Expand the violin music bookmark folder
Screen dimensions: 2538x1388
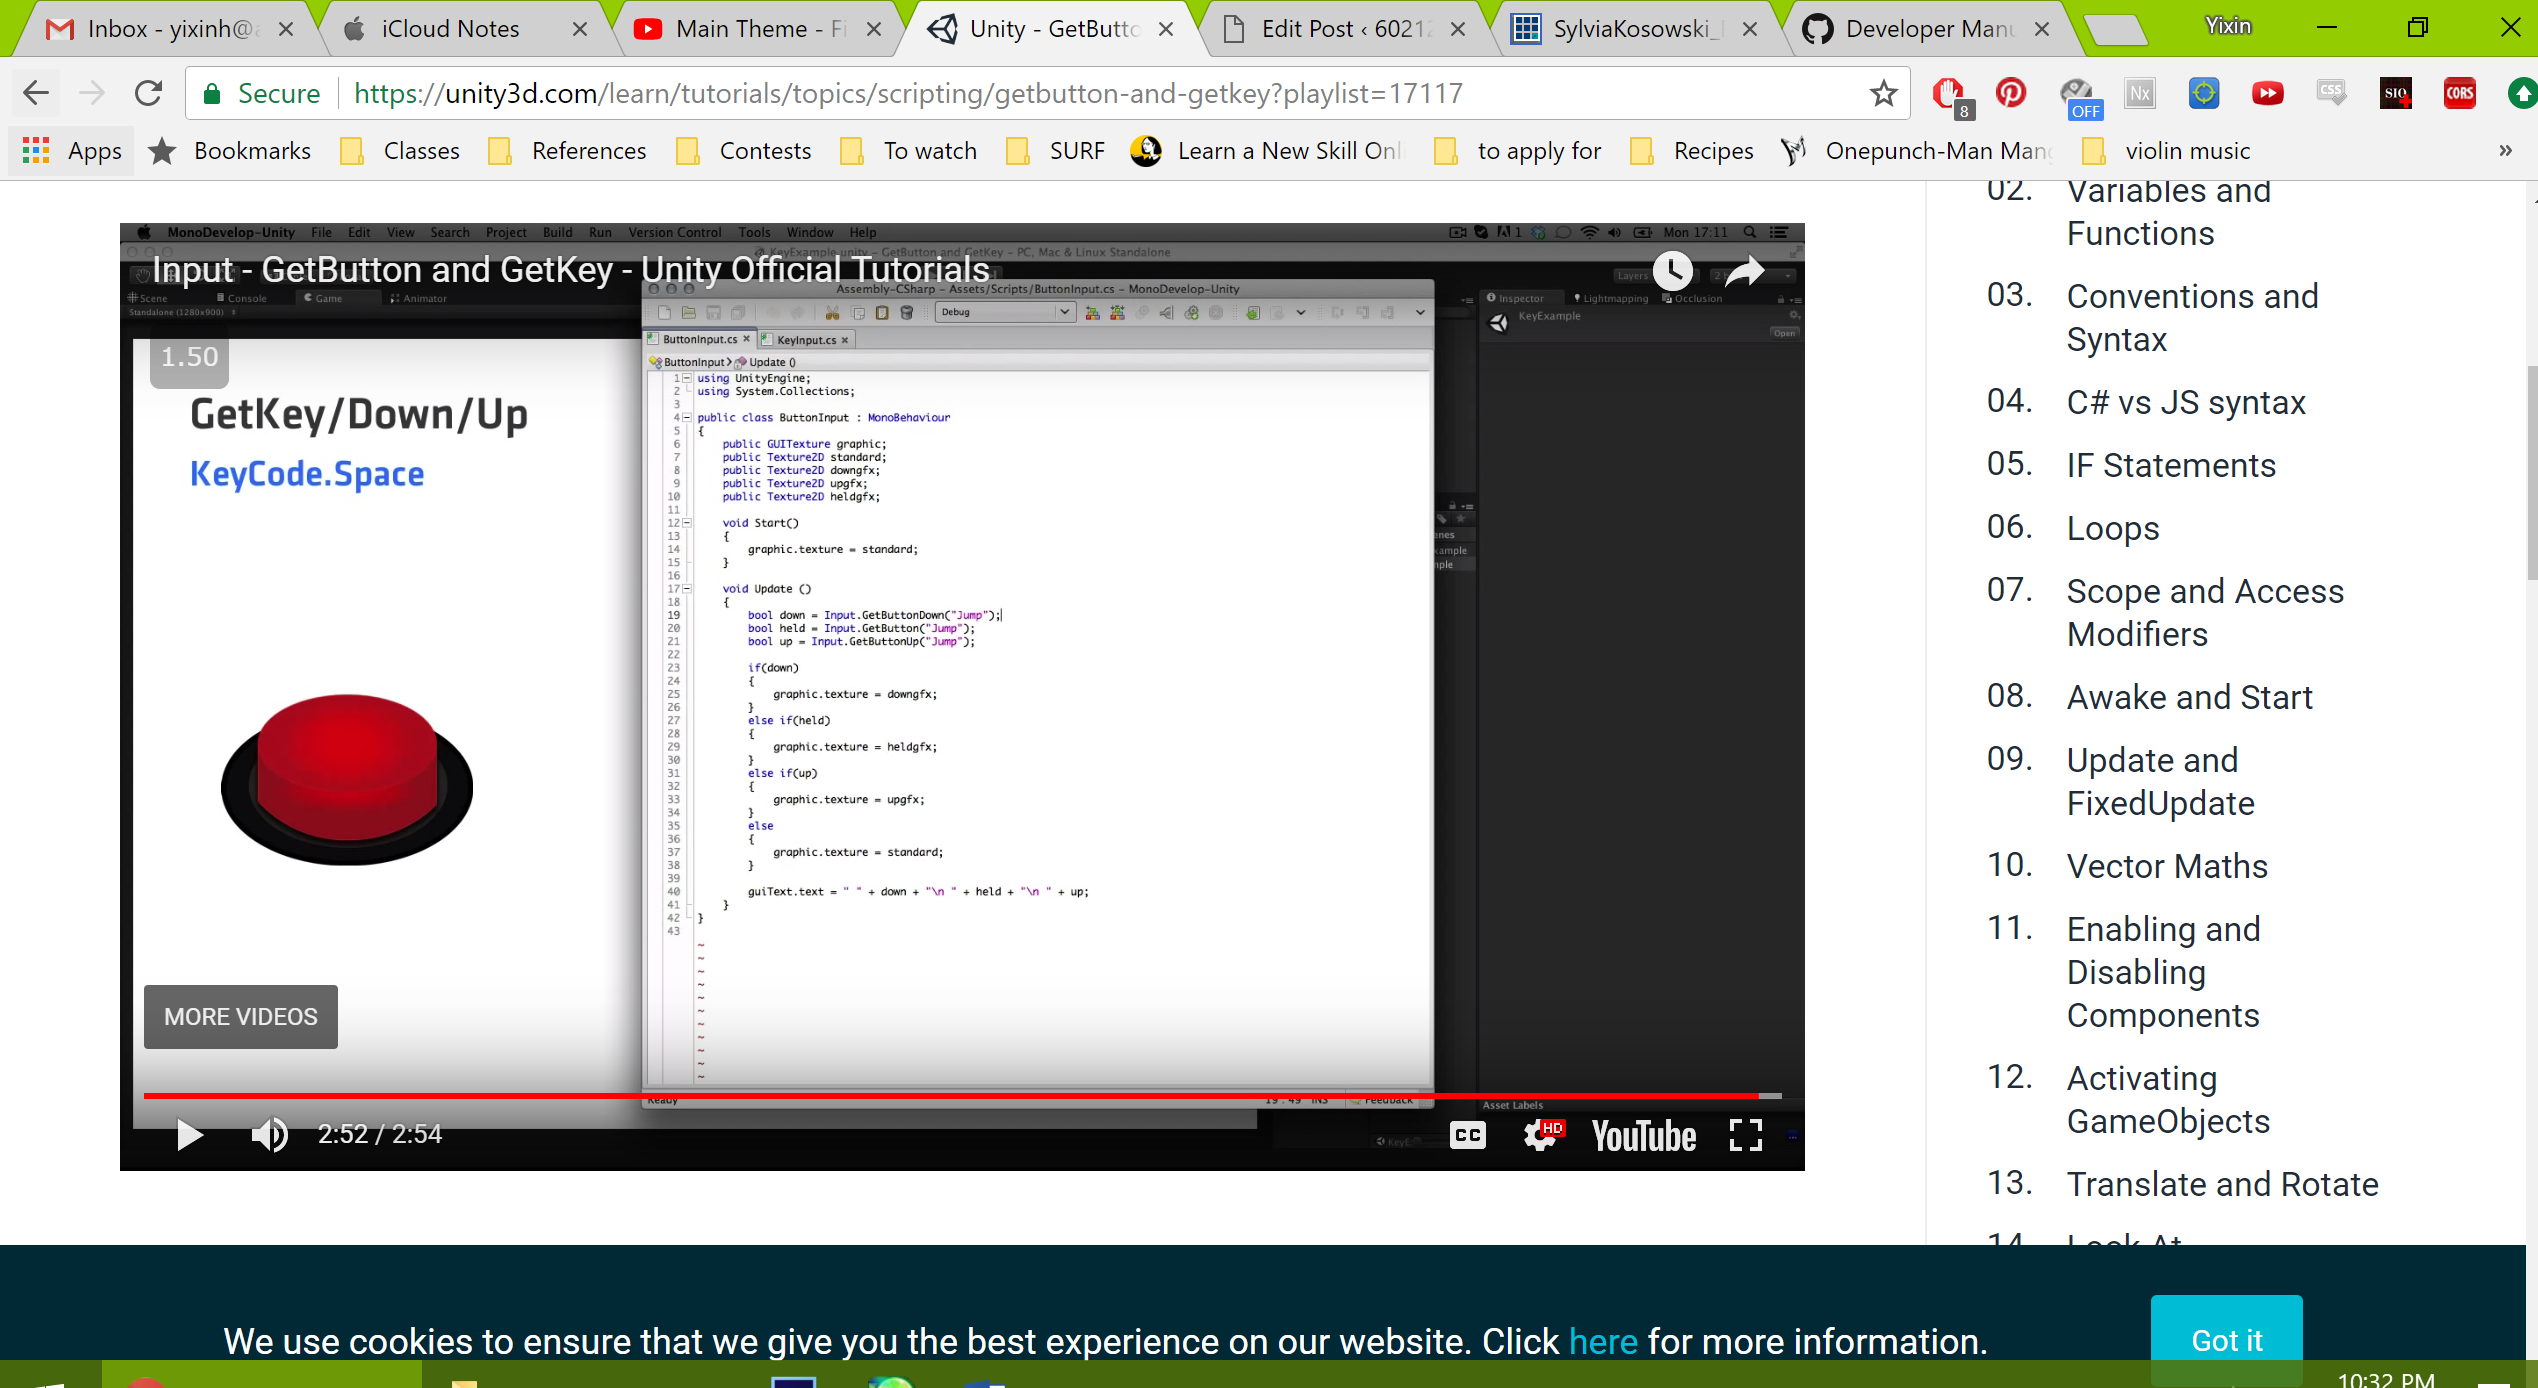coord(2166,151)
